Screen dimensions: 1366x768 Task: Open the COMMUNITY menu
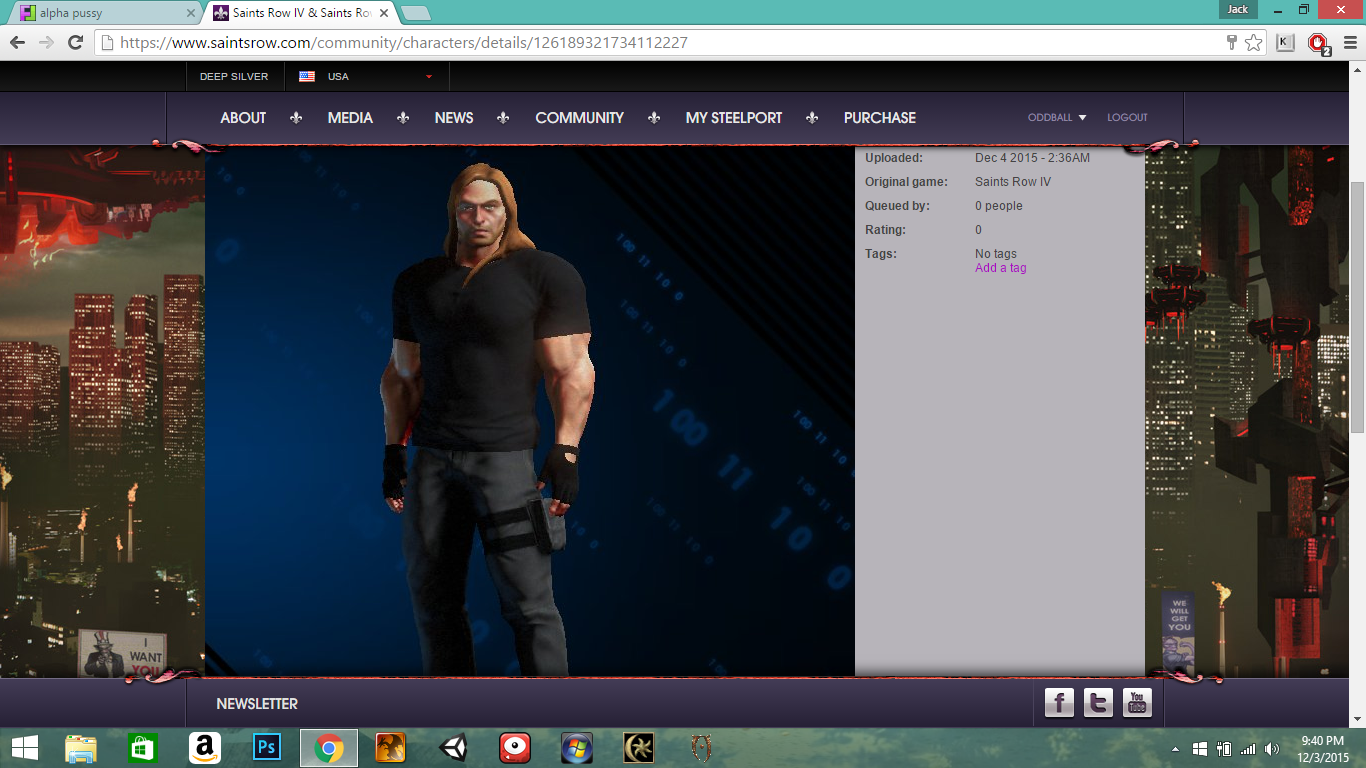pos(579,118)
